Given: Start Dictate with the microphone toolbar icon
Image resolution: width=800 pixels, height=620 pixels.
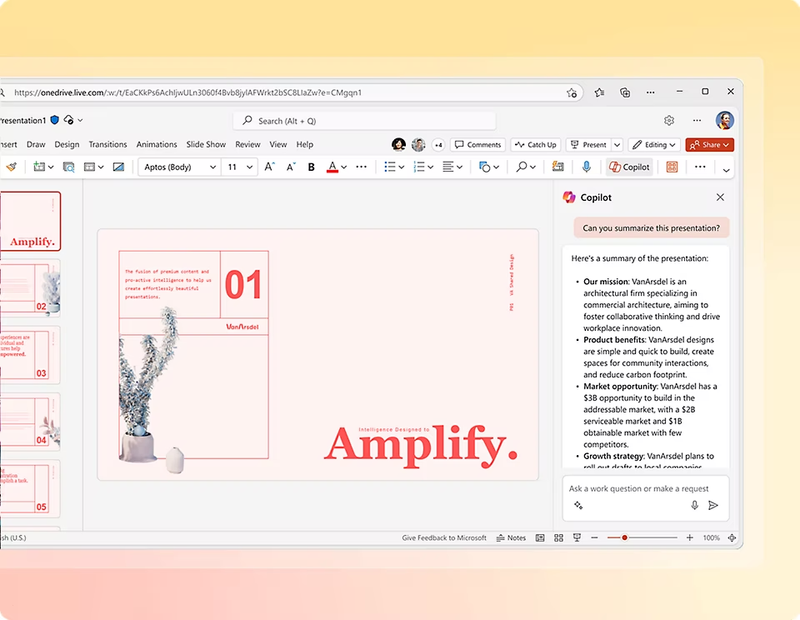Looking at the screenshot, I should coord(587,167).
